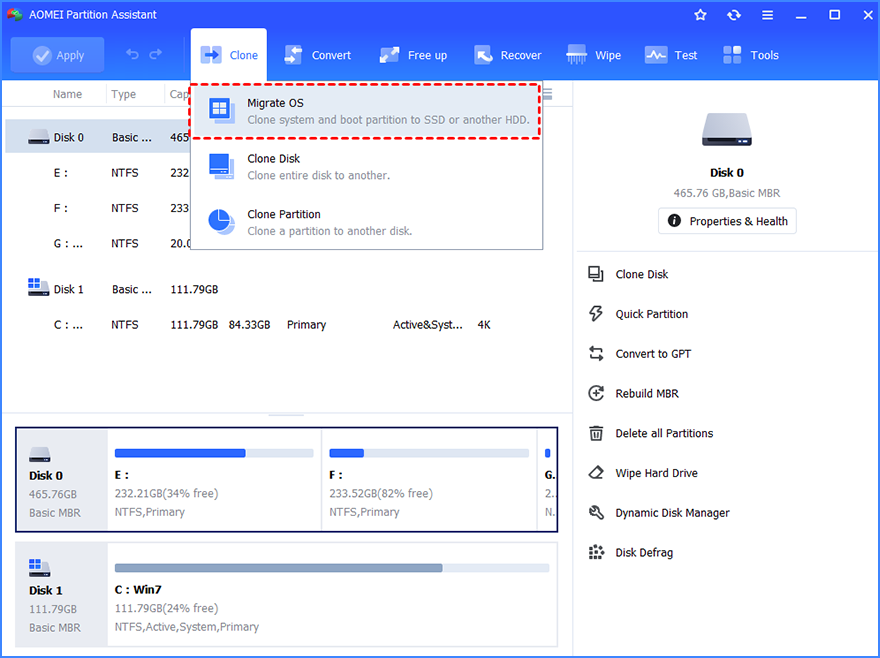
Task: Select the C: Win7 partition block
Action: point(332,595)
